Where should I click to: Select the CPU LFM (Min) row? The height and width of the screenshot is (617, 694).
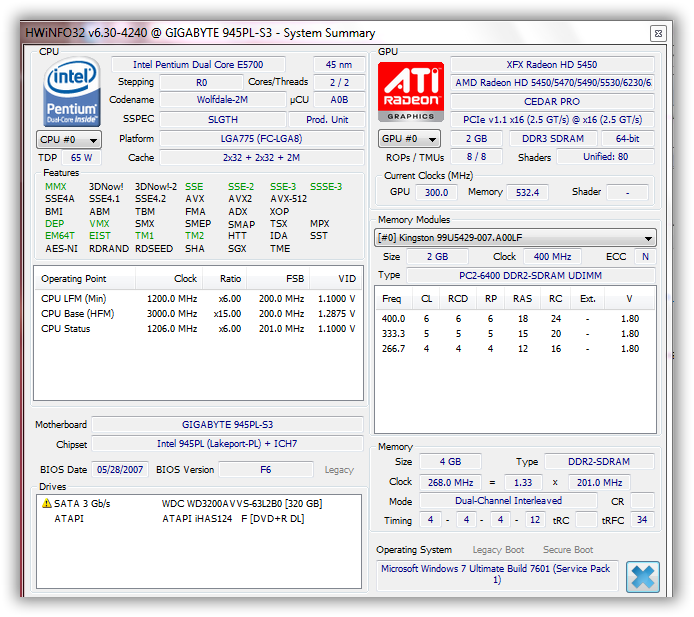pos(198,299)
